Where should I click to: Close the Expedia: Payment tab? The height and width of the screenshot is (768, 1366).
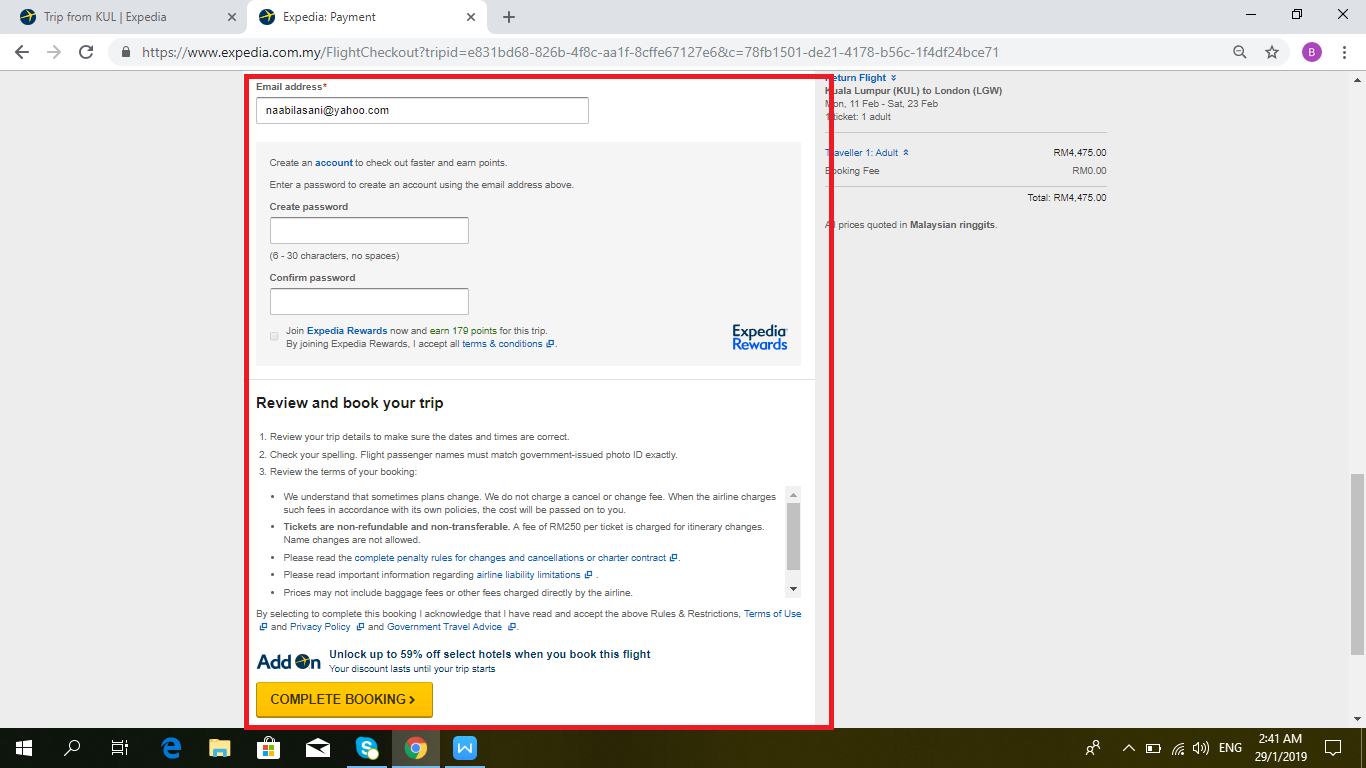[x=471, y=17]
